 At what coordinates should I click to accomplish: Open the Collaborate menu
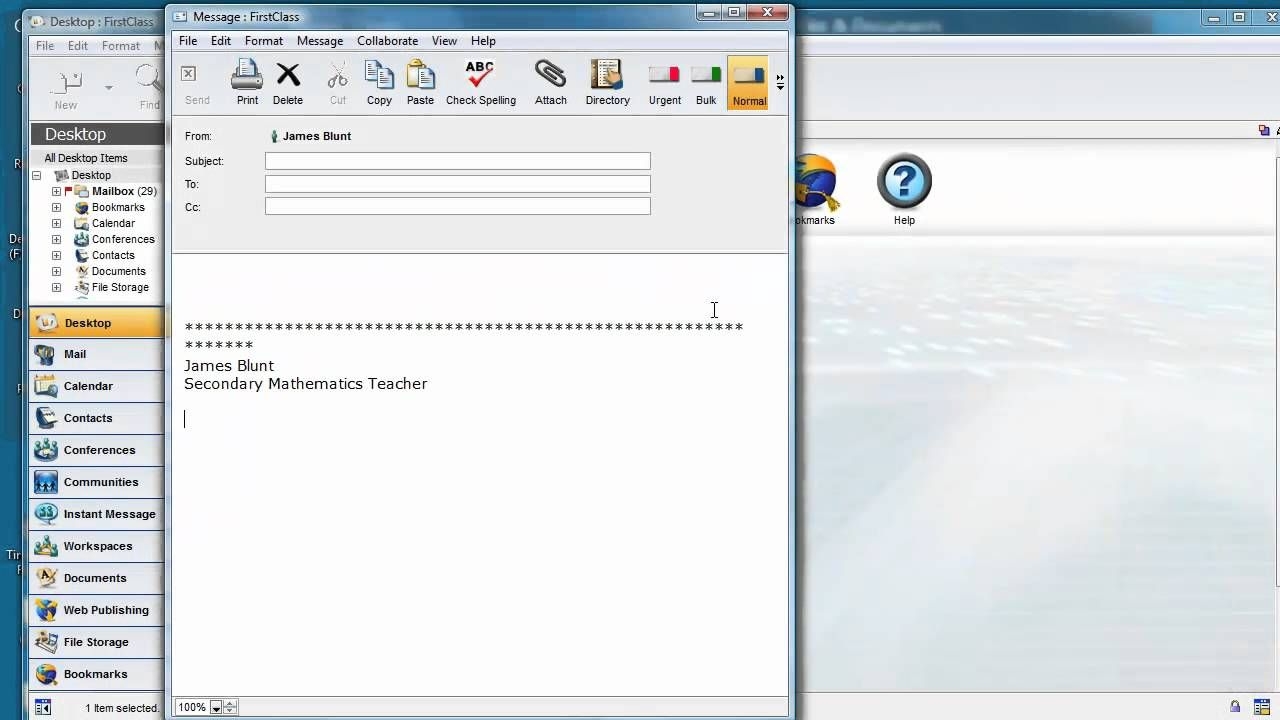point(387,41)
